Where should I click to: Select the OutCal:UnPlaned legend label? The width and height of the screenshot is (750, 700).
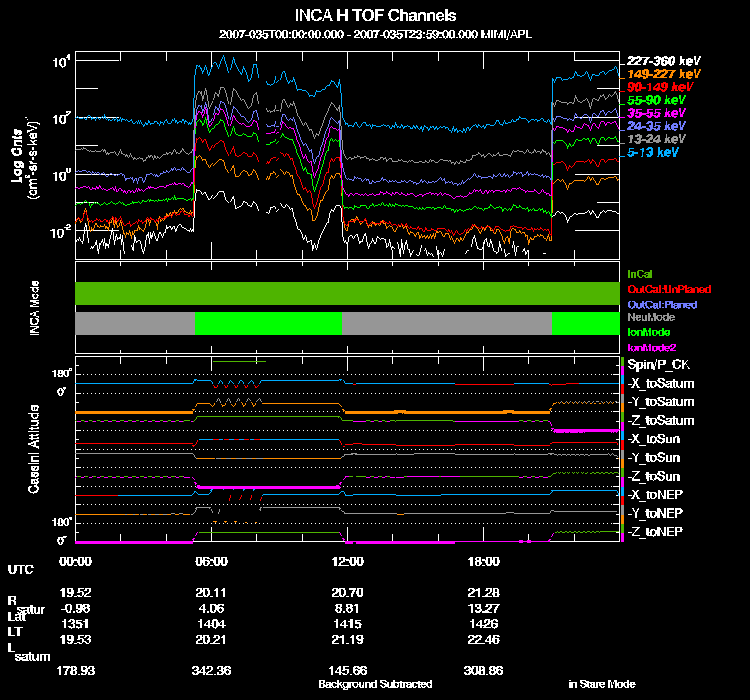[669, 289]
